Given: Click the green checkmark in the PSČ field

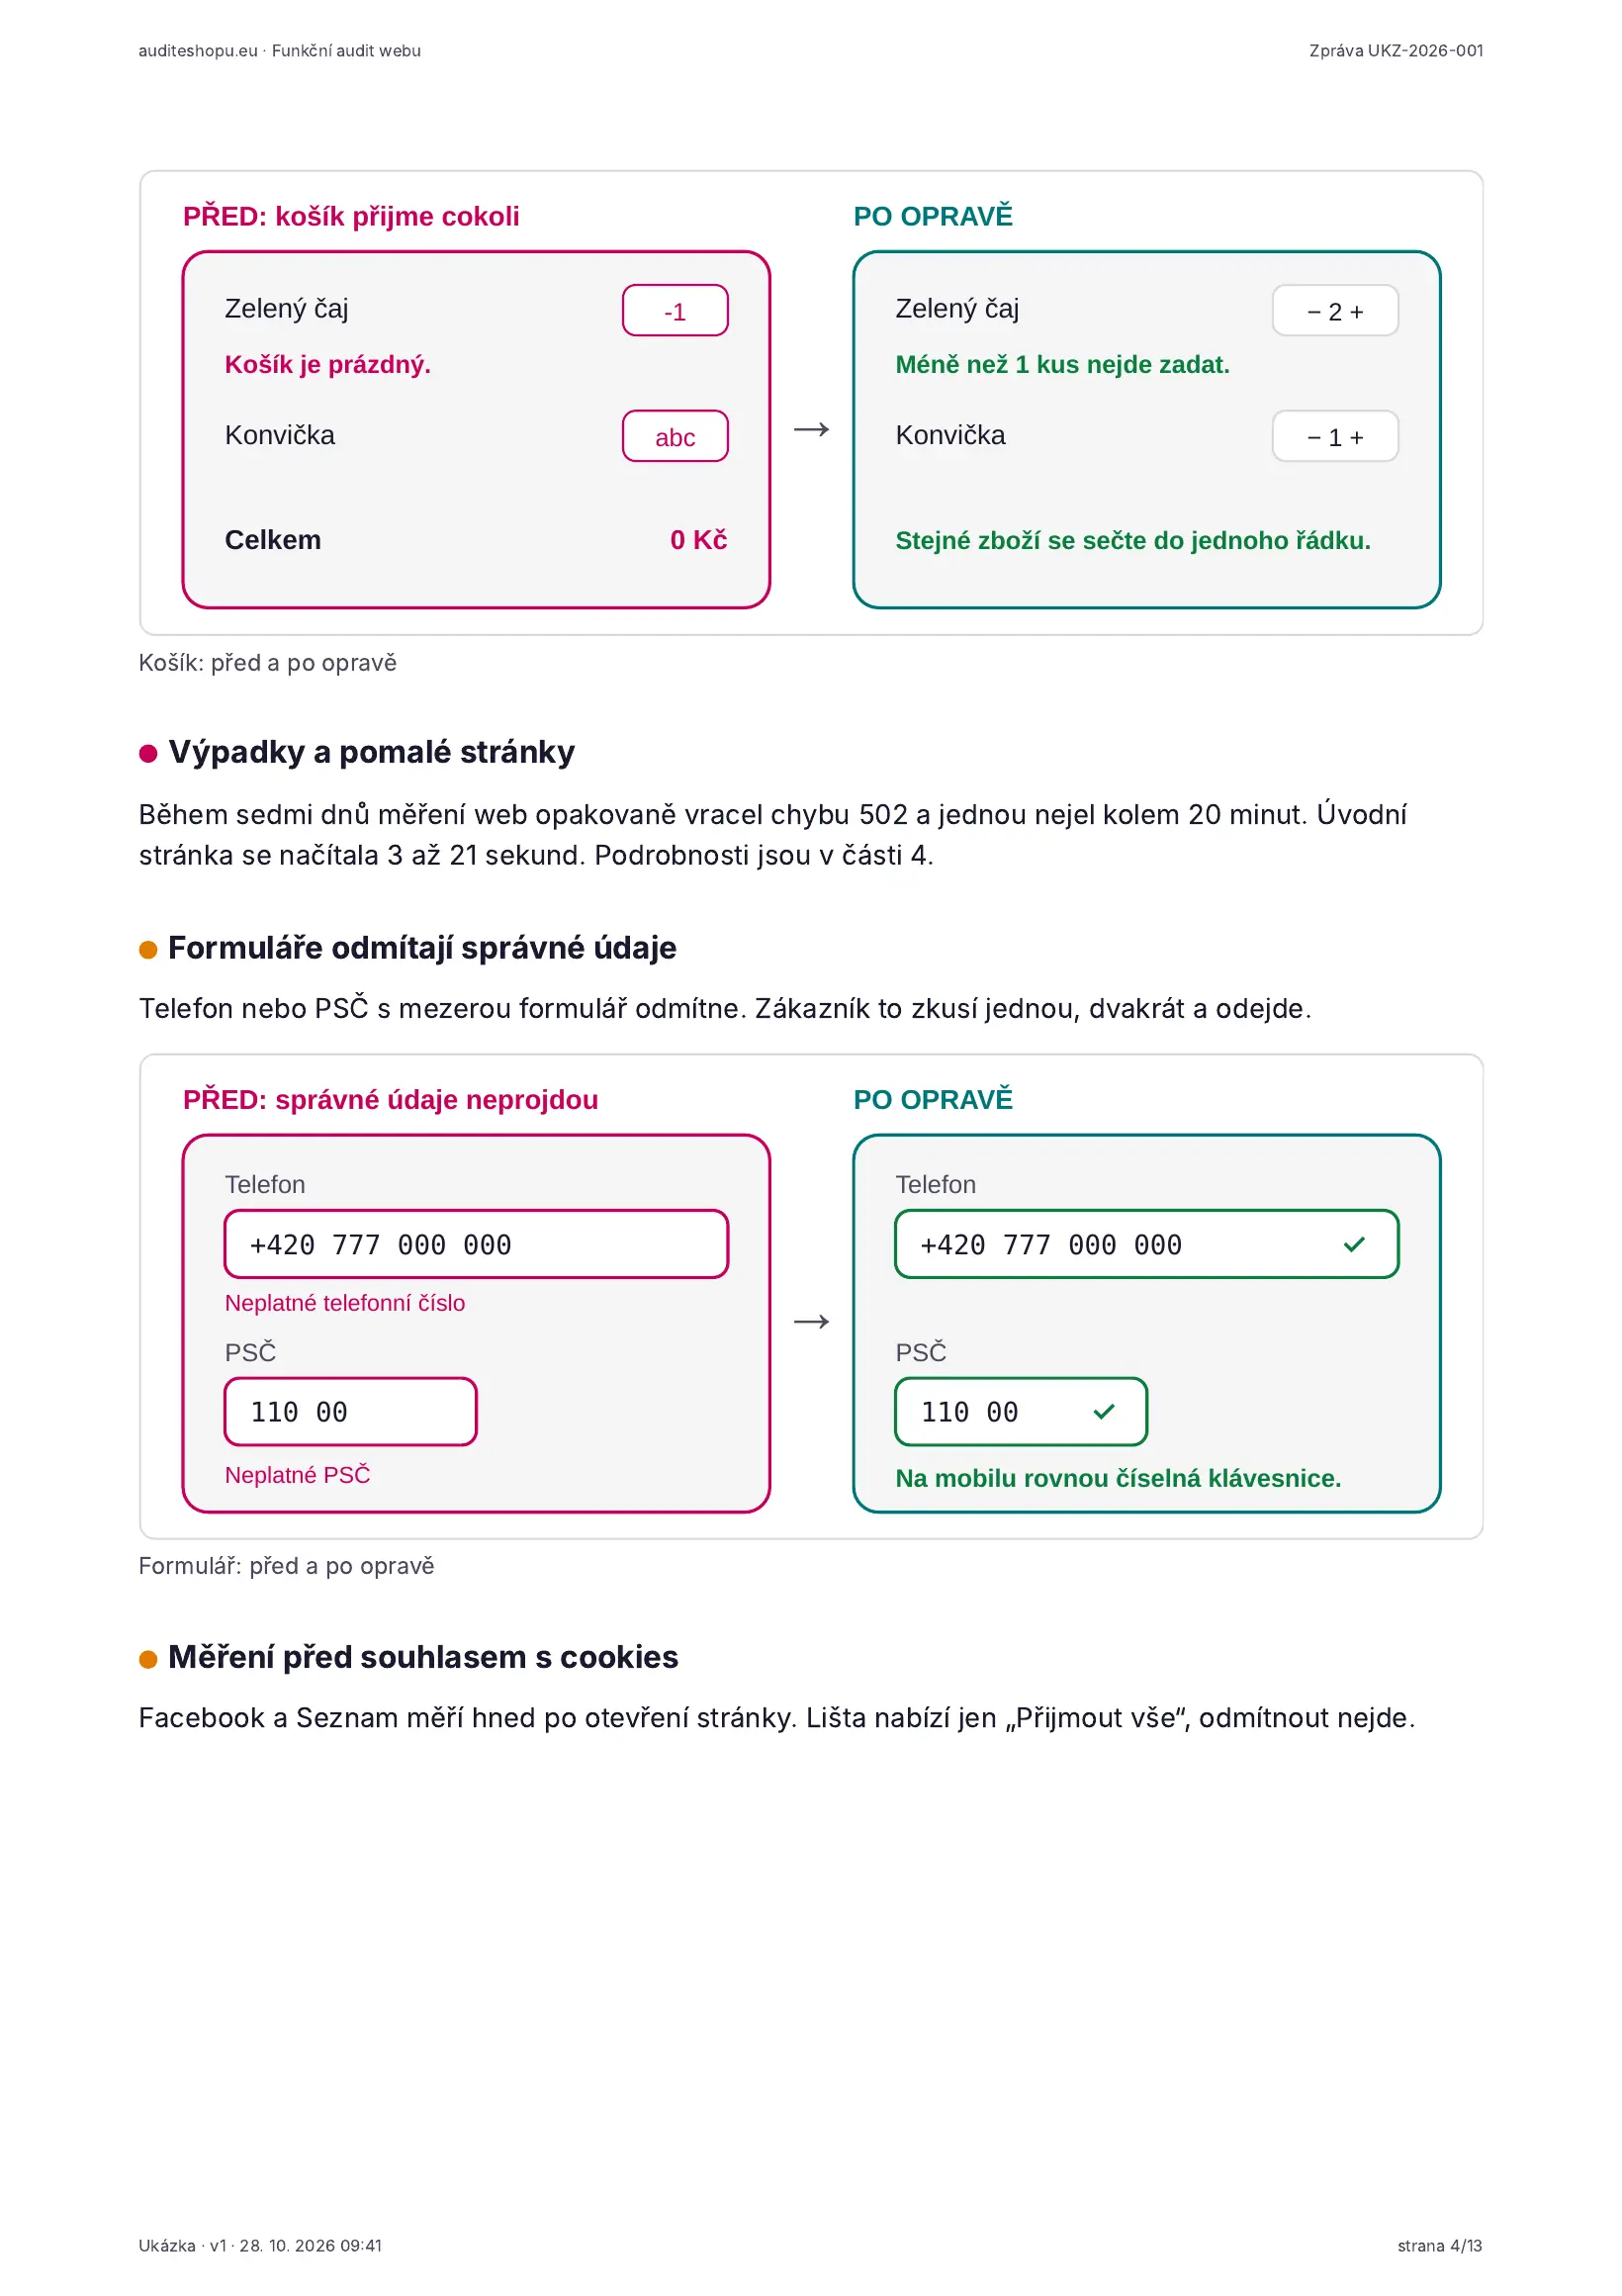Looking at the screenshot, I should 1103,1411.
